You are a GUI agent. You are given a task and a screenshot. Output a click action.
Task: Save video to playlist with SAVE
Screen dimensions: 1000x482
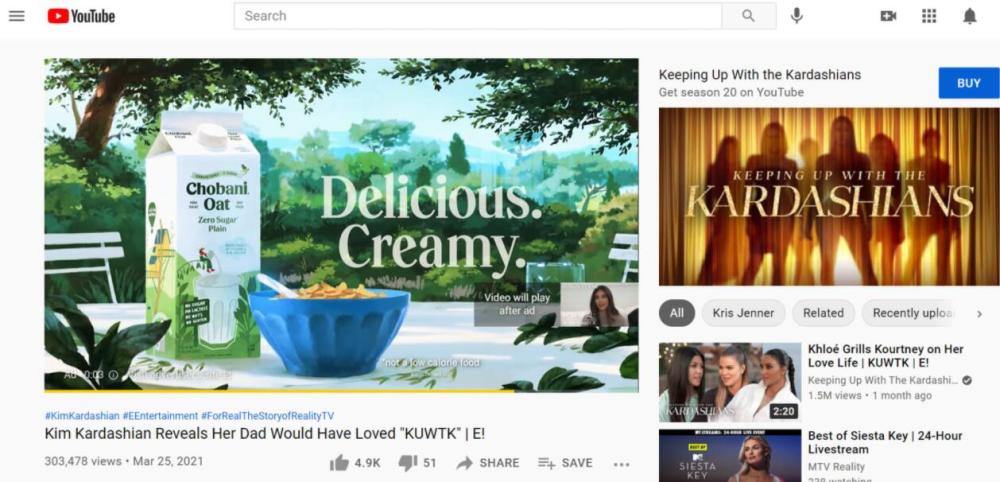565,463
